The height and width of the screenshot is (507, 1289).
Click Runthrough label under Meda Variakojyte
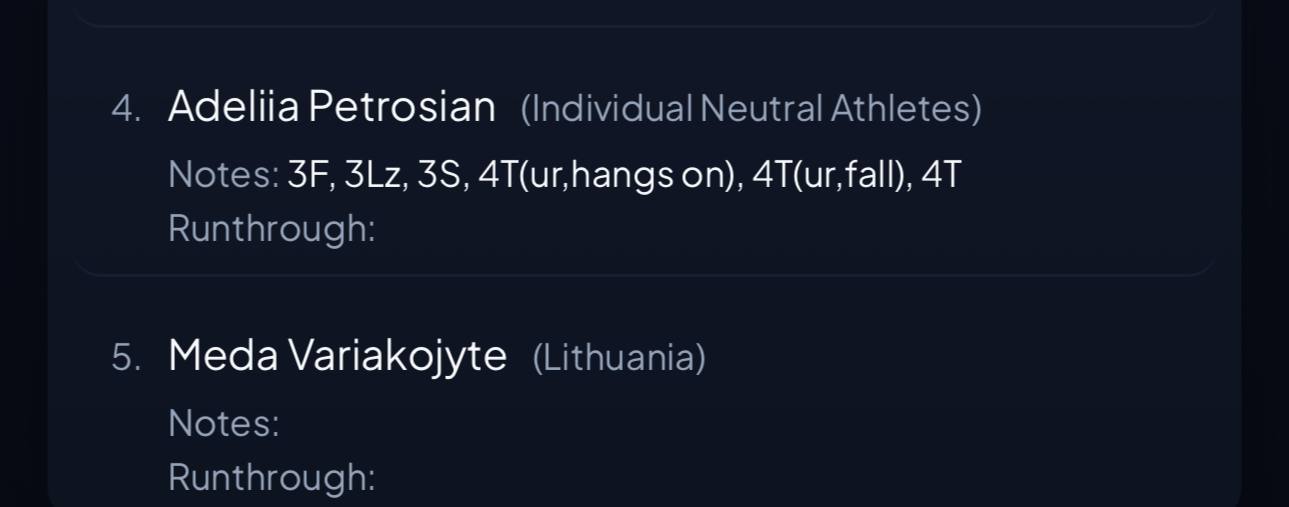coord(271,477)
